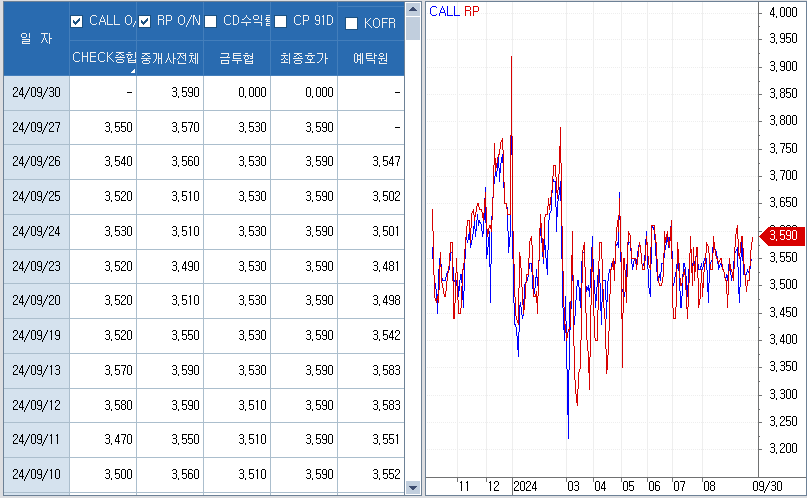Click the small triangle in CHECK종합 header

click(131, 70)
